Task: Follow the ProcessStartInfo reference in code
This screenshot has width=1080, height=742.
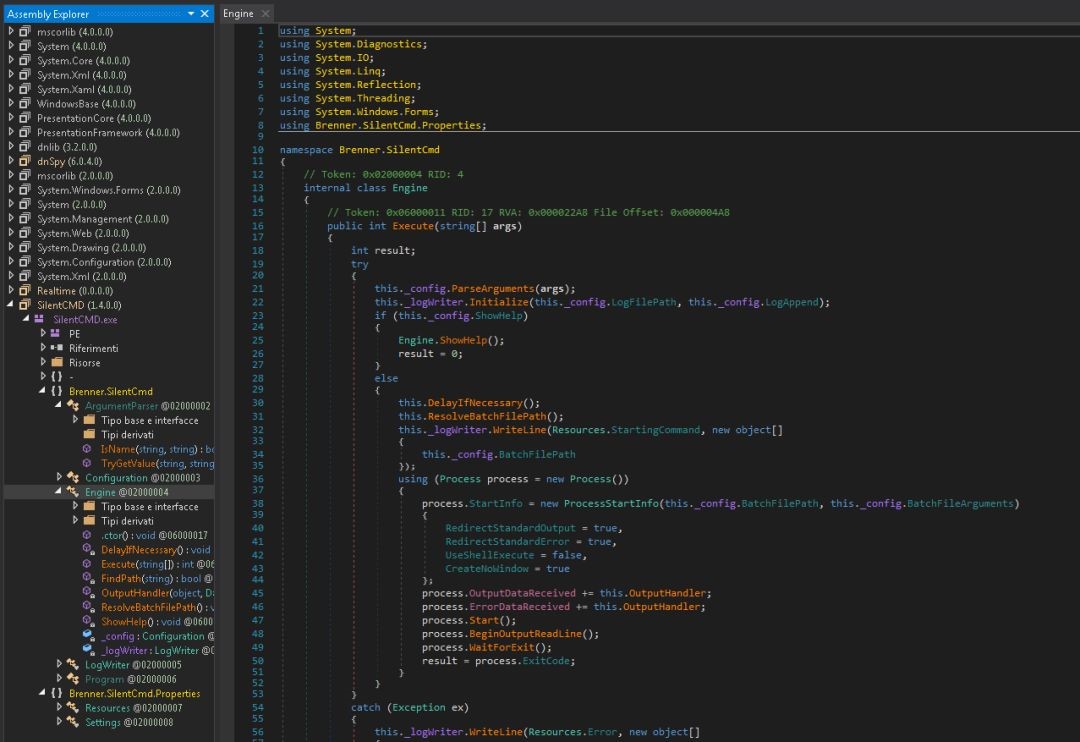Action: pos(610,504)
